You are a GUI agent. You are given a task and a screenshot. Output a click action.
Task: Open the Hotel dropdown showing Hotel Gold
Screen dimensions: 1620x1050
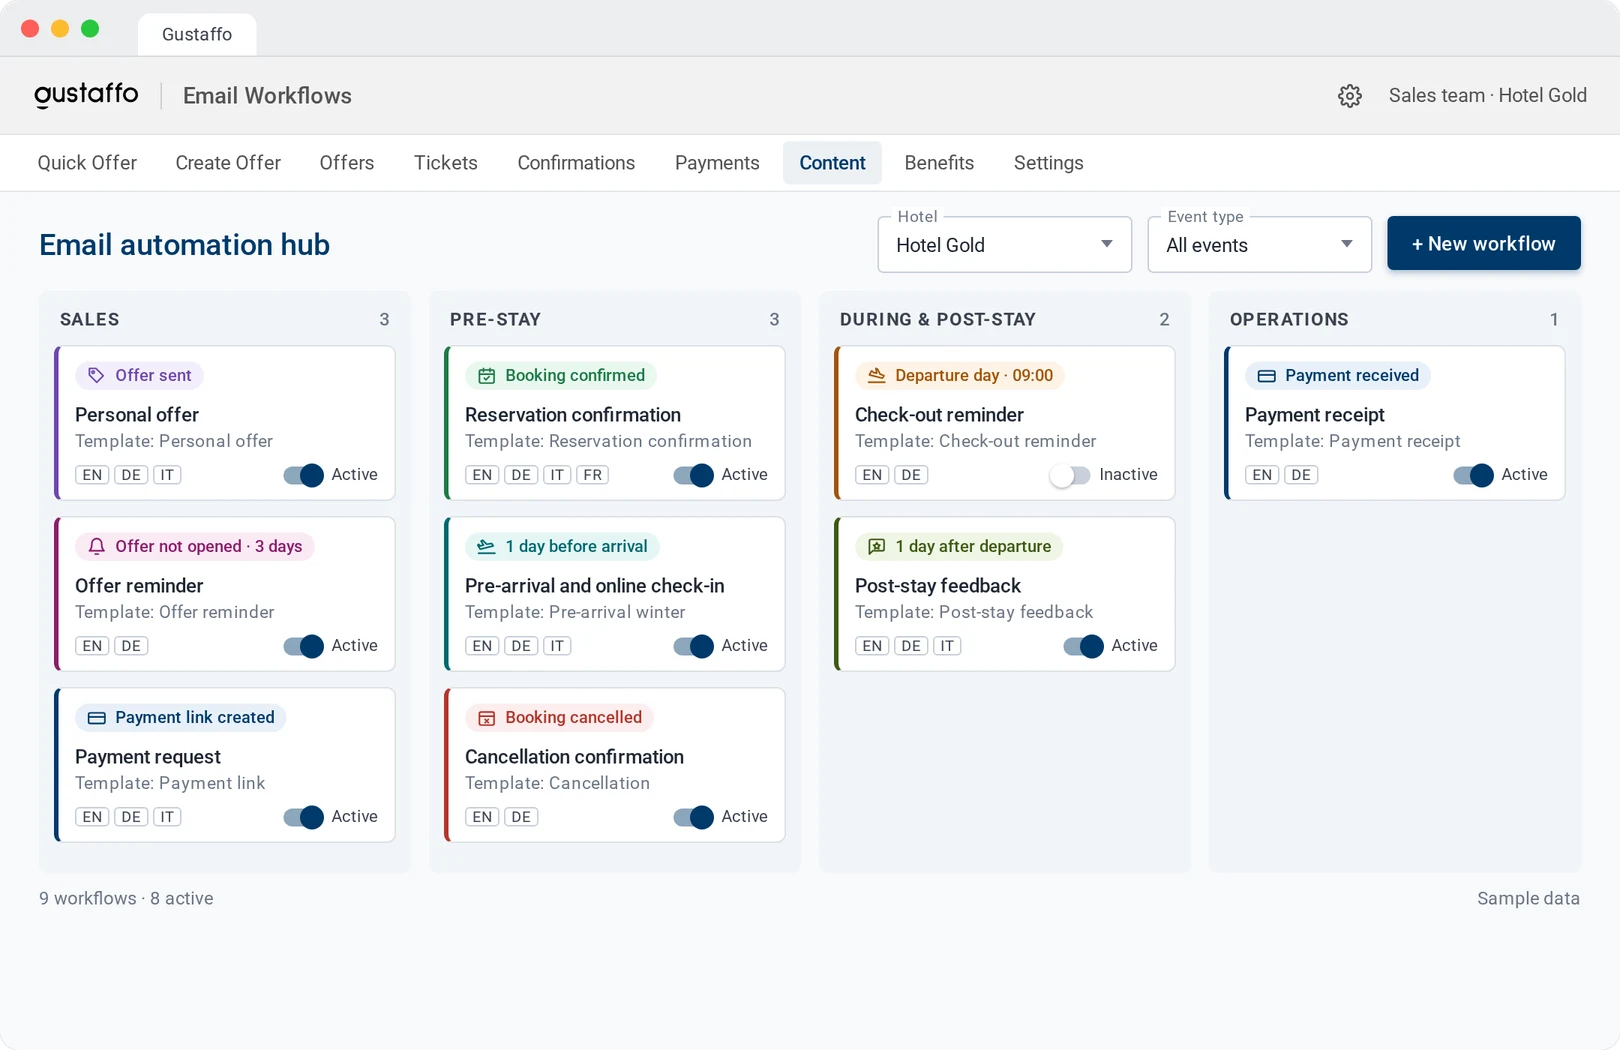pyautogui.click(x=1004, y=245)
